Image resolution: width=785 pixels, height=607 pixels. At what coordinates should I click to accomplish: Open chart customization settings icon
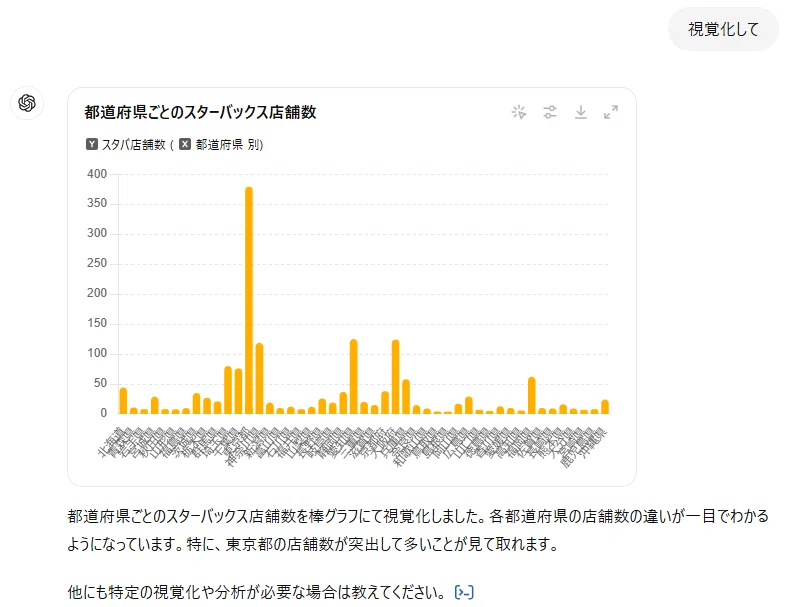[x=550, y=112]
